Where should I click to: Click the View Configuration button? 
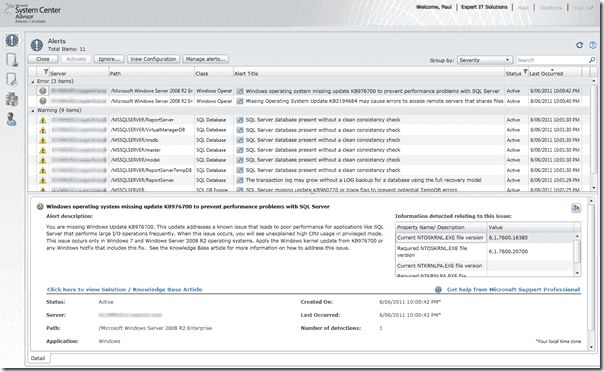[153, 59]
